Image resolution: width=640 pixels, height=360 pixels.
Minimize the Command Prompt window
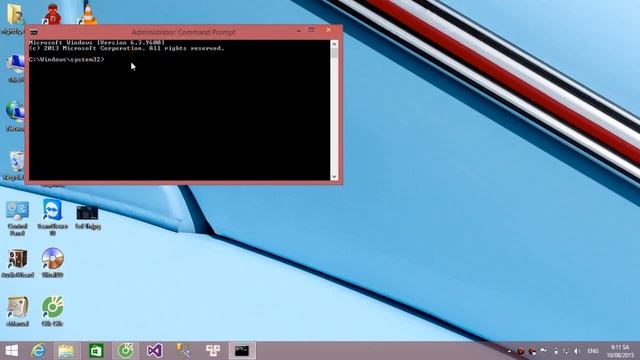click(299, 31)
